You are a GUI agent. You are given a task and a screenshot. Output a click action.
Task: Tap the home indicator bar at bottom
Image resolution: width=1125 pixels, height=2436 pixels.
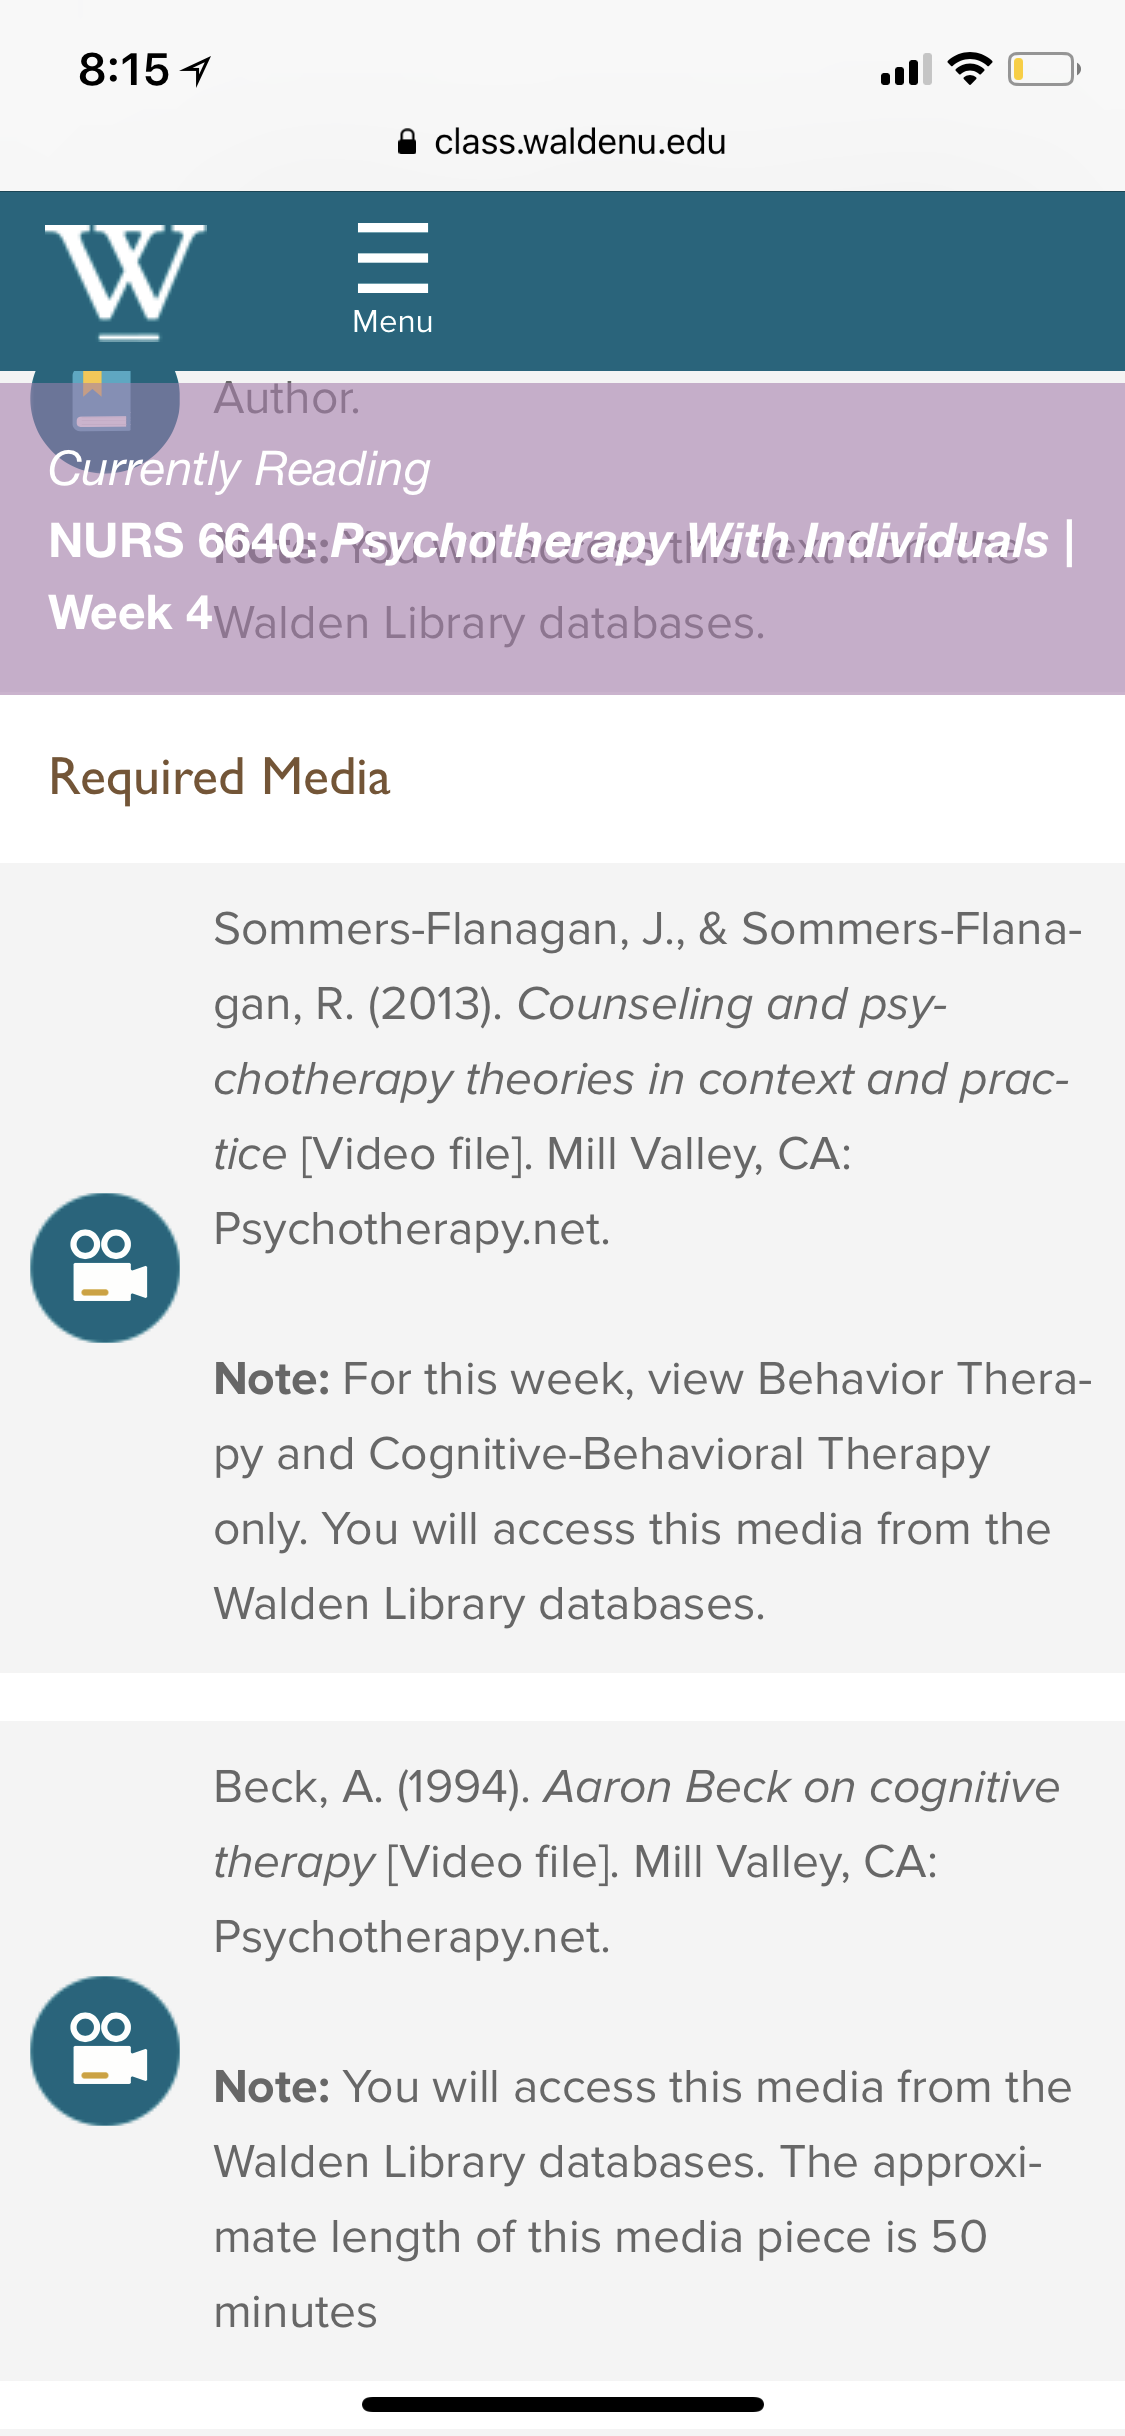tap(563, 2404)
